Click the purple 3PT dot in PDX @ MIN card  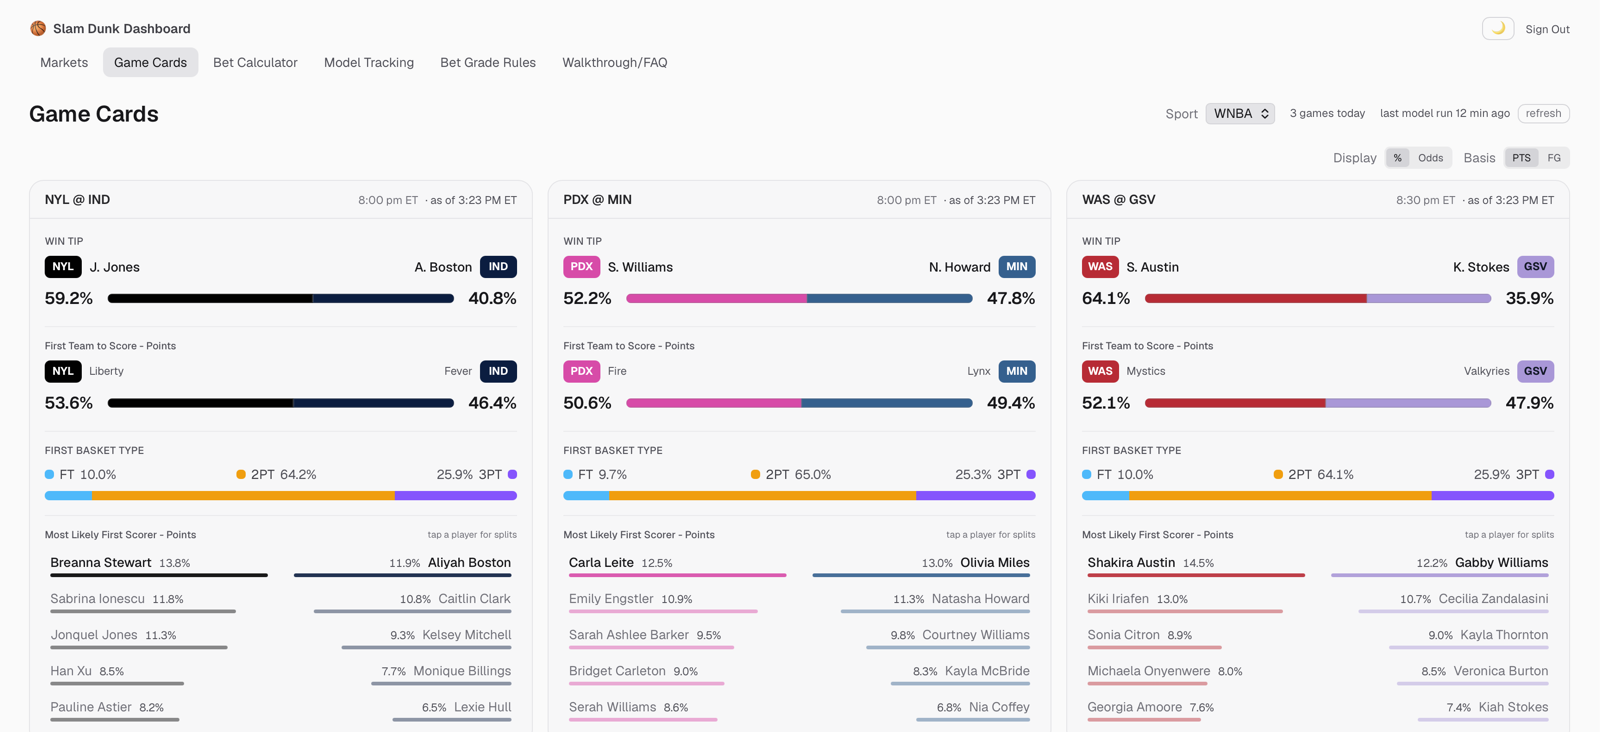tap(1031, 474)
